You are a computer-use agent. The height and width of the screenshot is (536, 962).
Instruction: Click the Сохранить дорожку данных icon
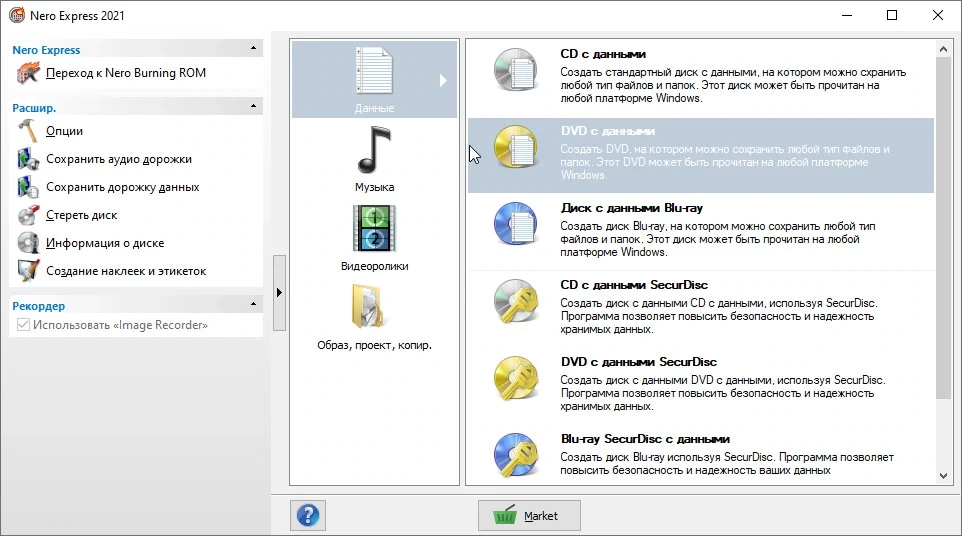coord(28,187)
